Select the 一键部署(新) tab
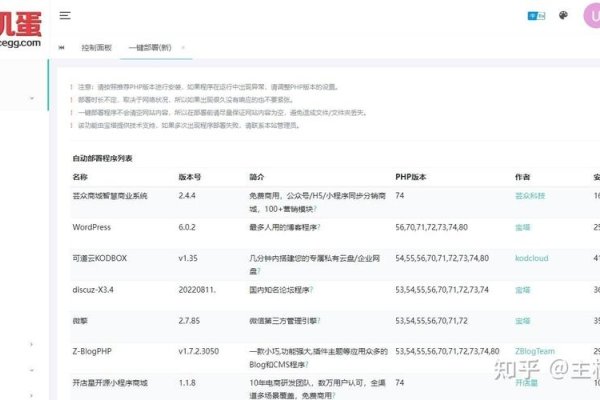This screenshot has height=400, width=600. pos(150,48)
